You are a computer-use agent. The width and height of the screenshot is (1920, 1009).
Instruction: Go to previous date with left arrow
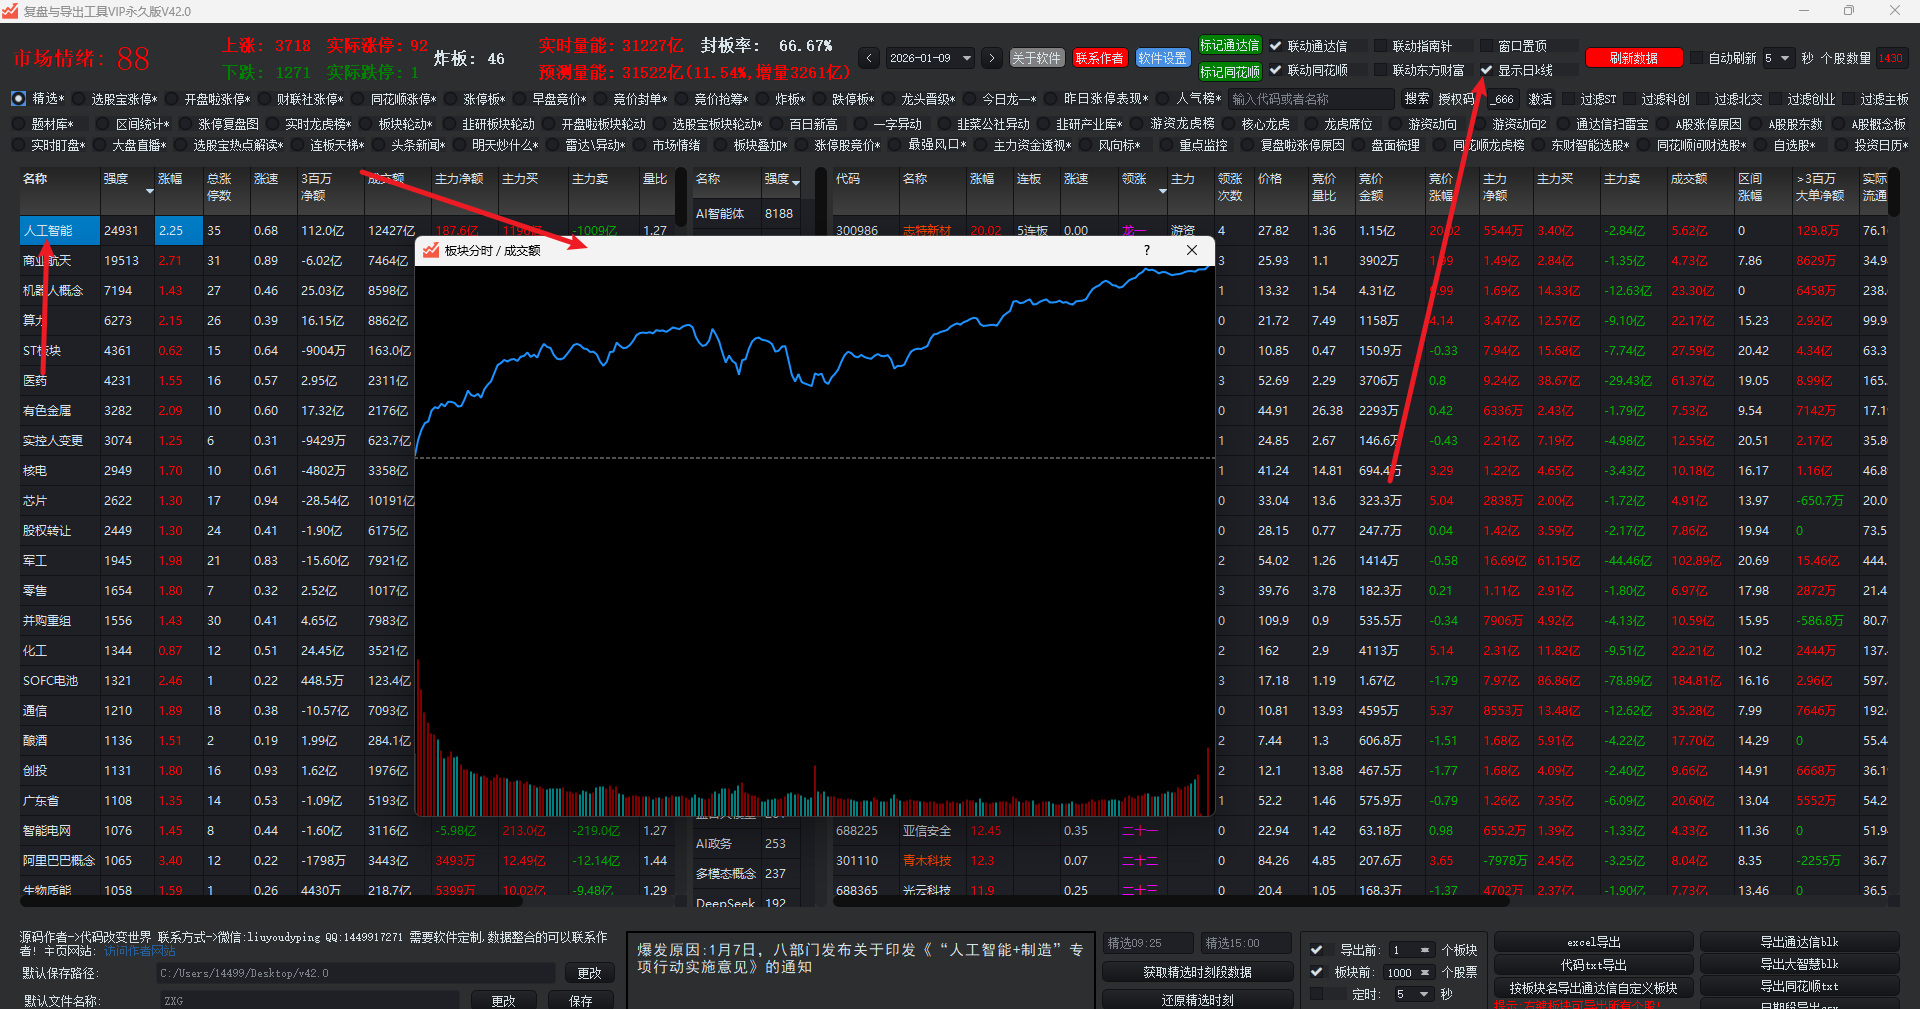click(x=869, y=58)
